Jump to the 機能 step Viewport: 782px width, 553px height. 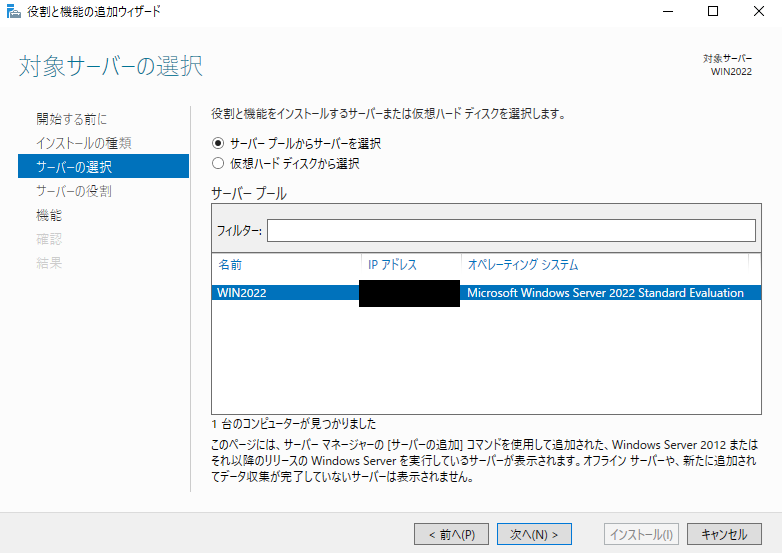tap(49, 215)
